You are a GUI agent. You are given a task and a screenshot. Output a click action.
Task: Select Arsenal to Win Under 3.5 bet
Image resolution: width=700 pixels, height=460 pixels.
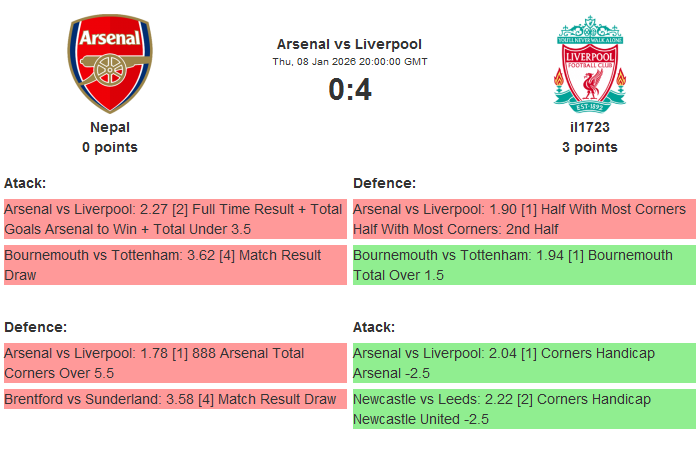174,219
